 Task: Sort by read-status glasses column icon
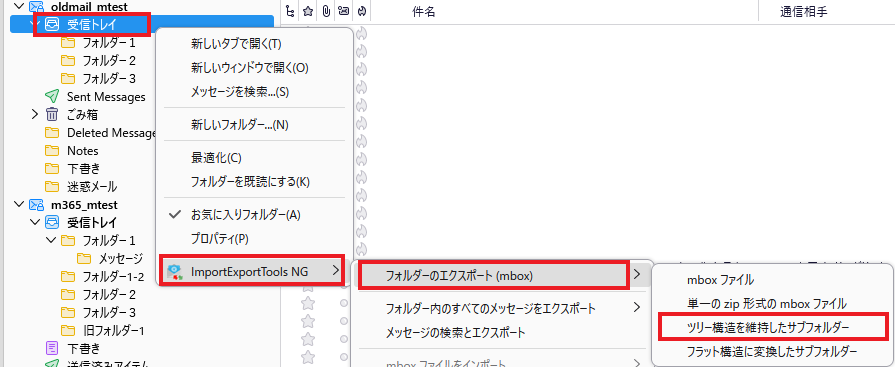343,11
